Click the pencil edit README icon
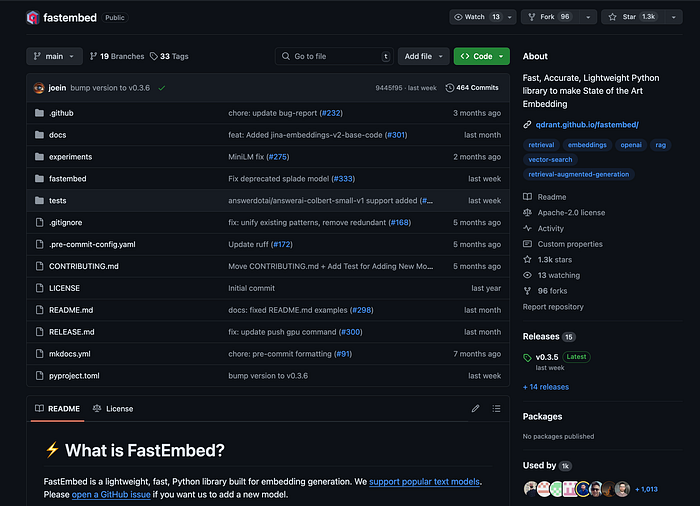Image resolution: width=700 pixels, height=506 pixels. click(x=475, y=409)
